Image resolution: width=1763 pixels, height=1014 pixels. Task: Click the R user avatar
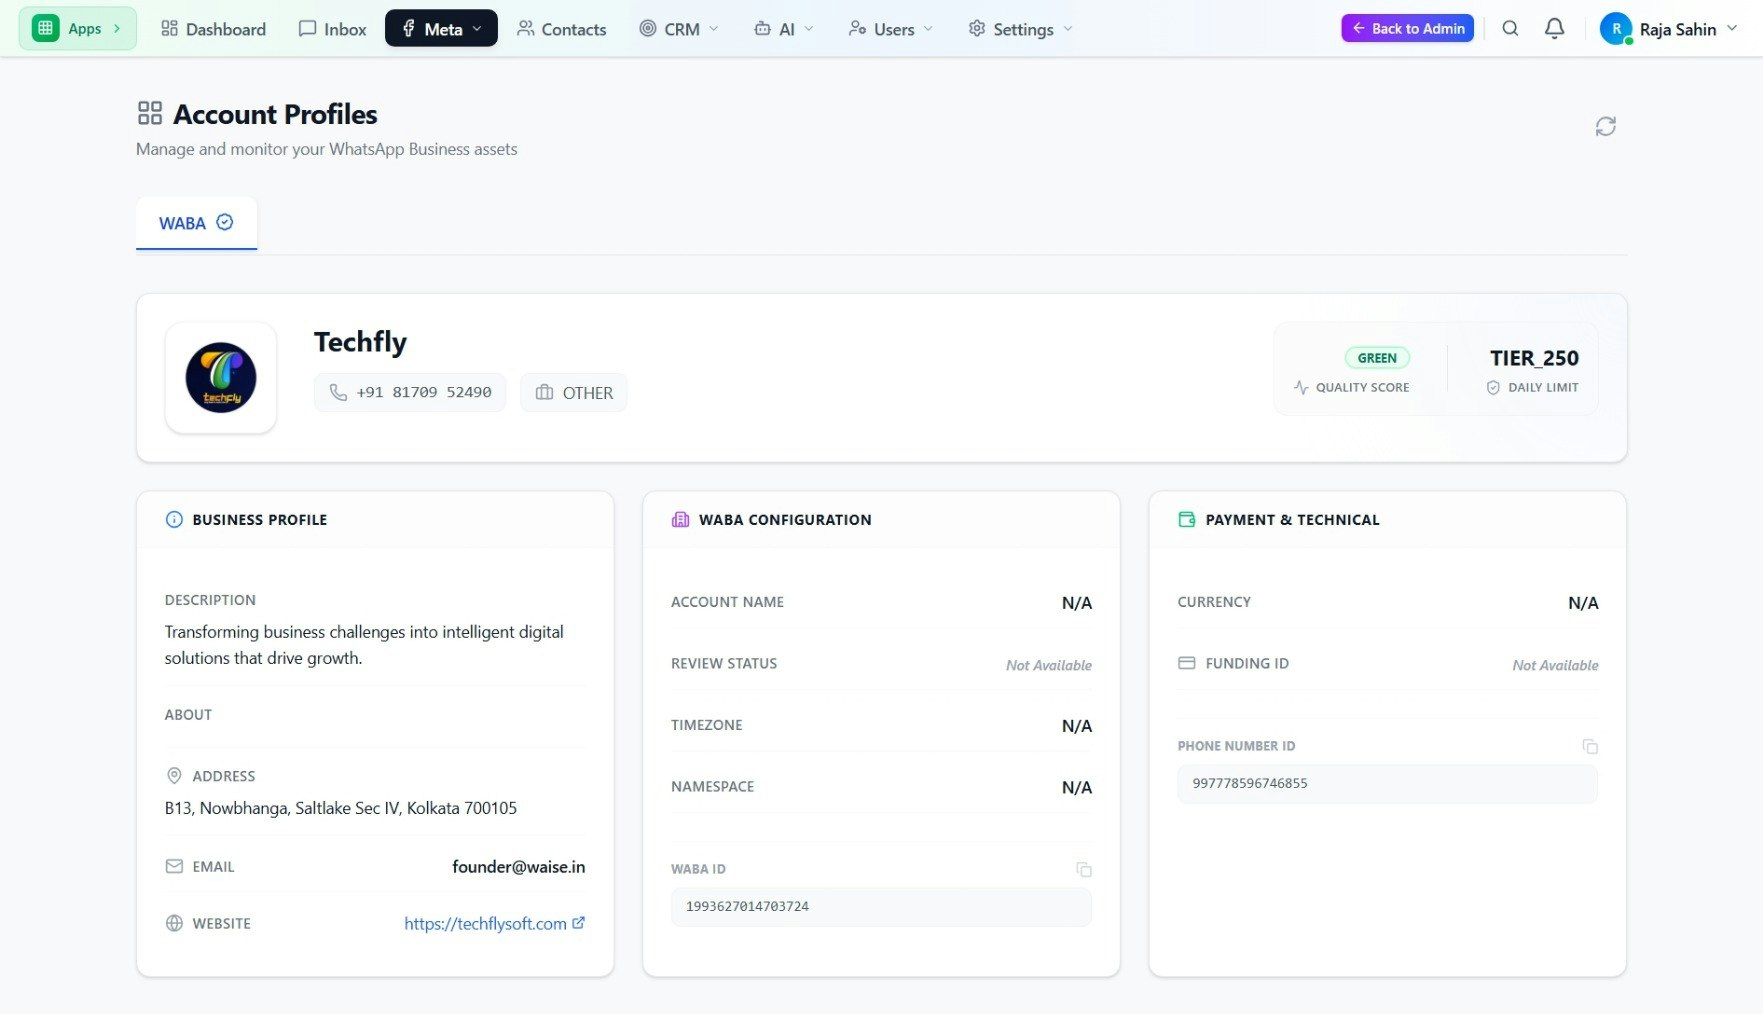pyautogui.click(x=1616, y=29)
